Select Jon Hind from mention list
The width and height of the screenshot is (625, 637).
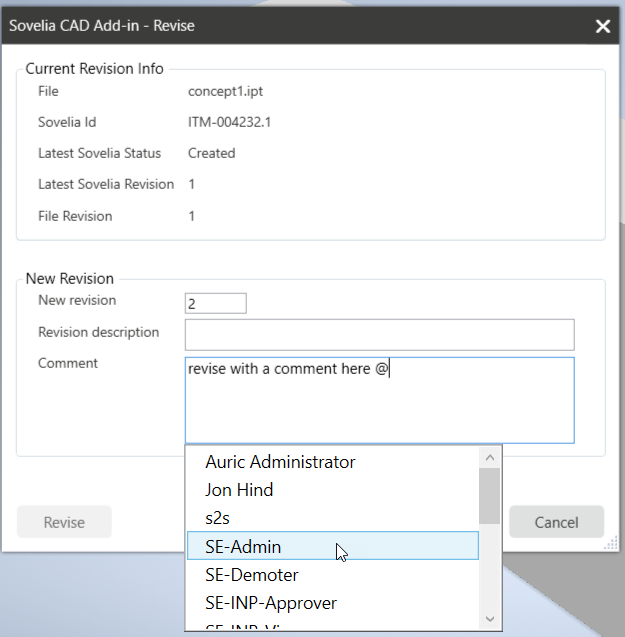pyautogui.click(x=332, y=490)
